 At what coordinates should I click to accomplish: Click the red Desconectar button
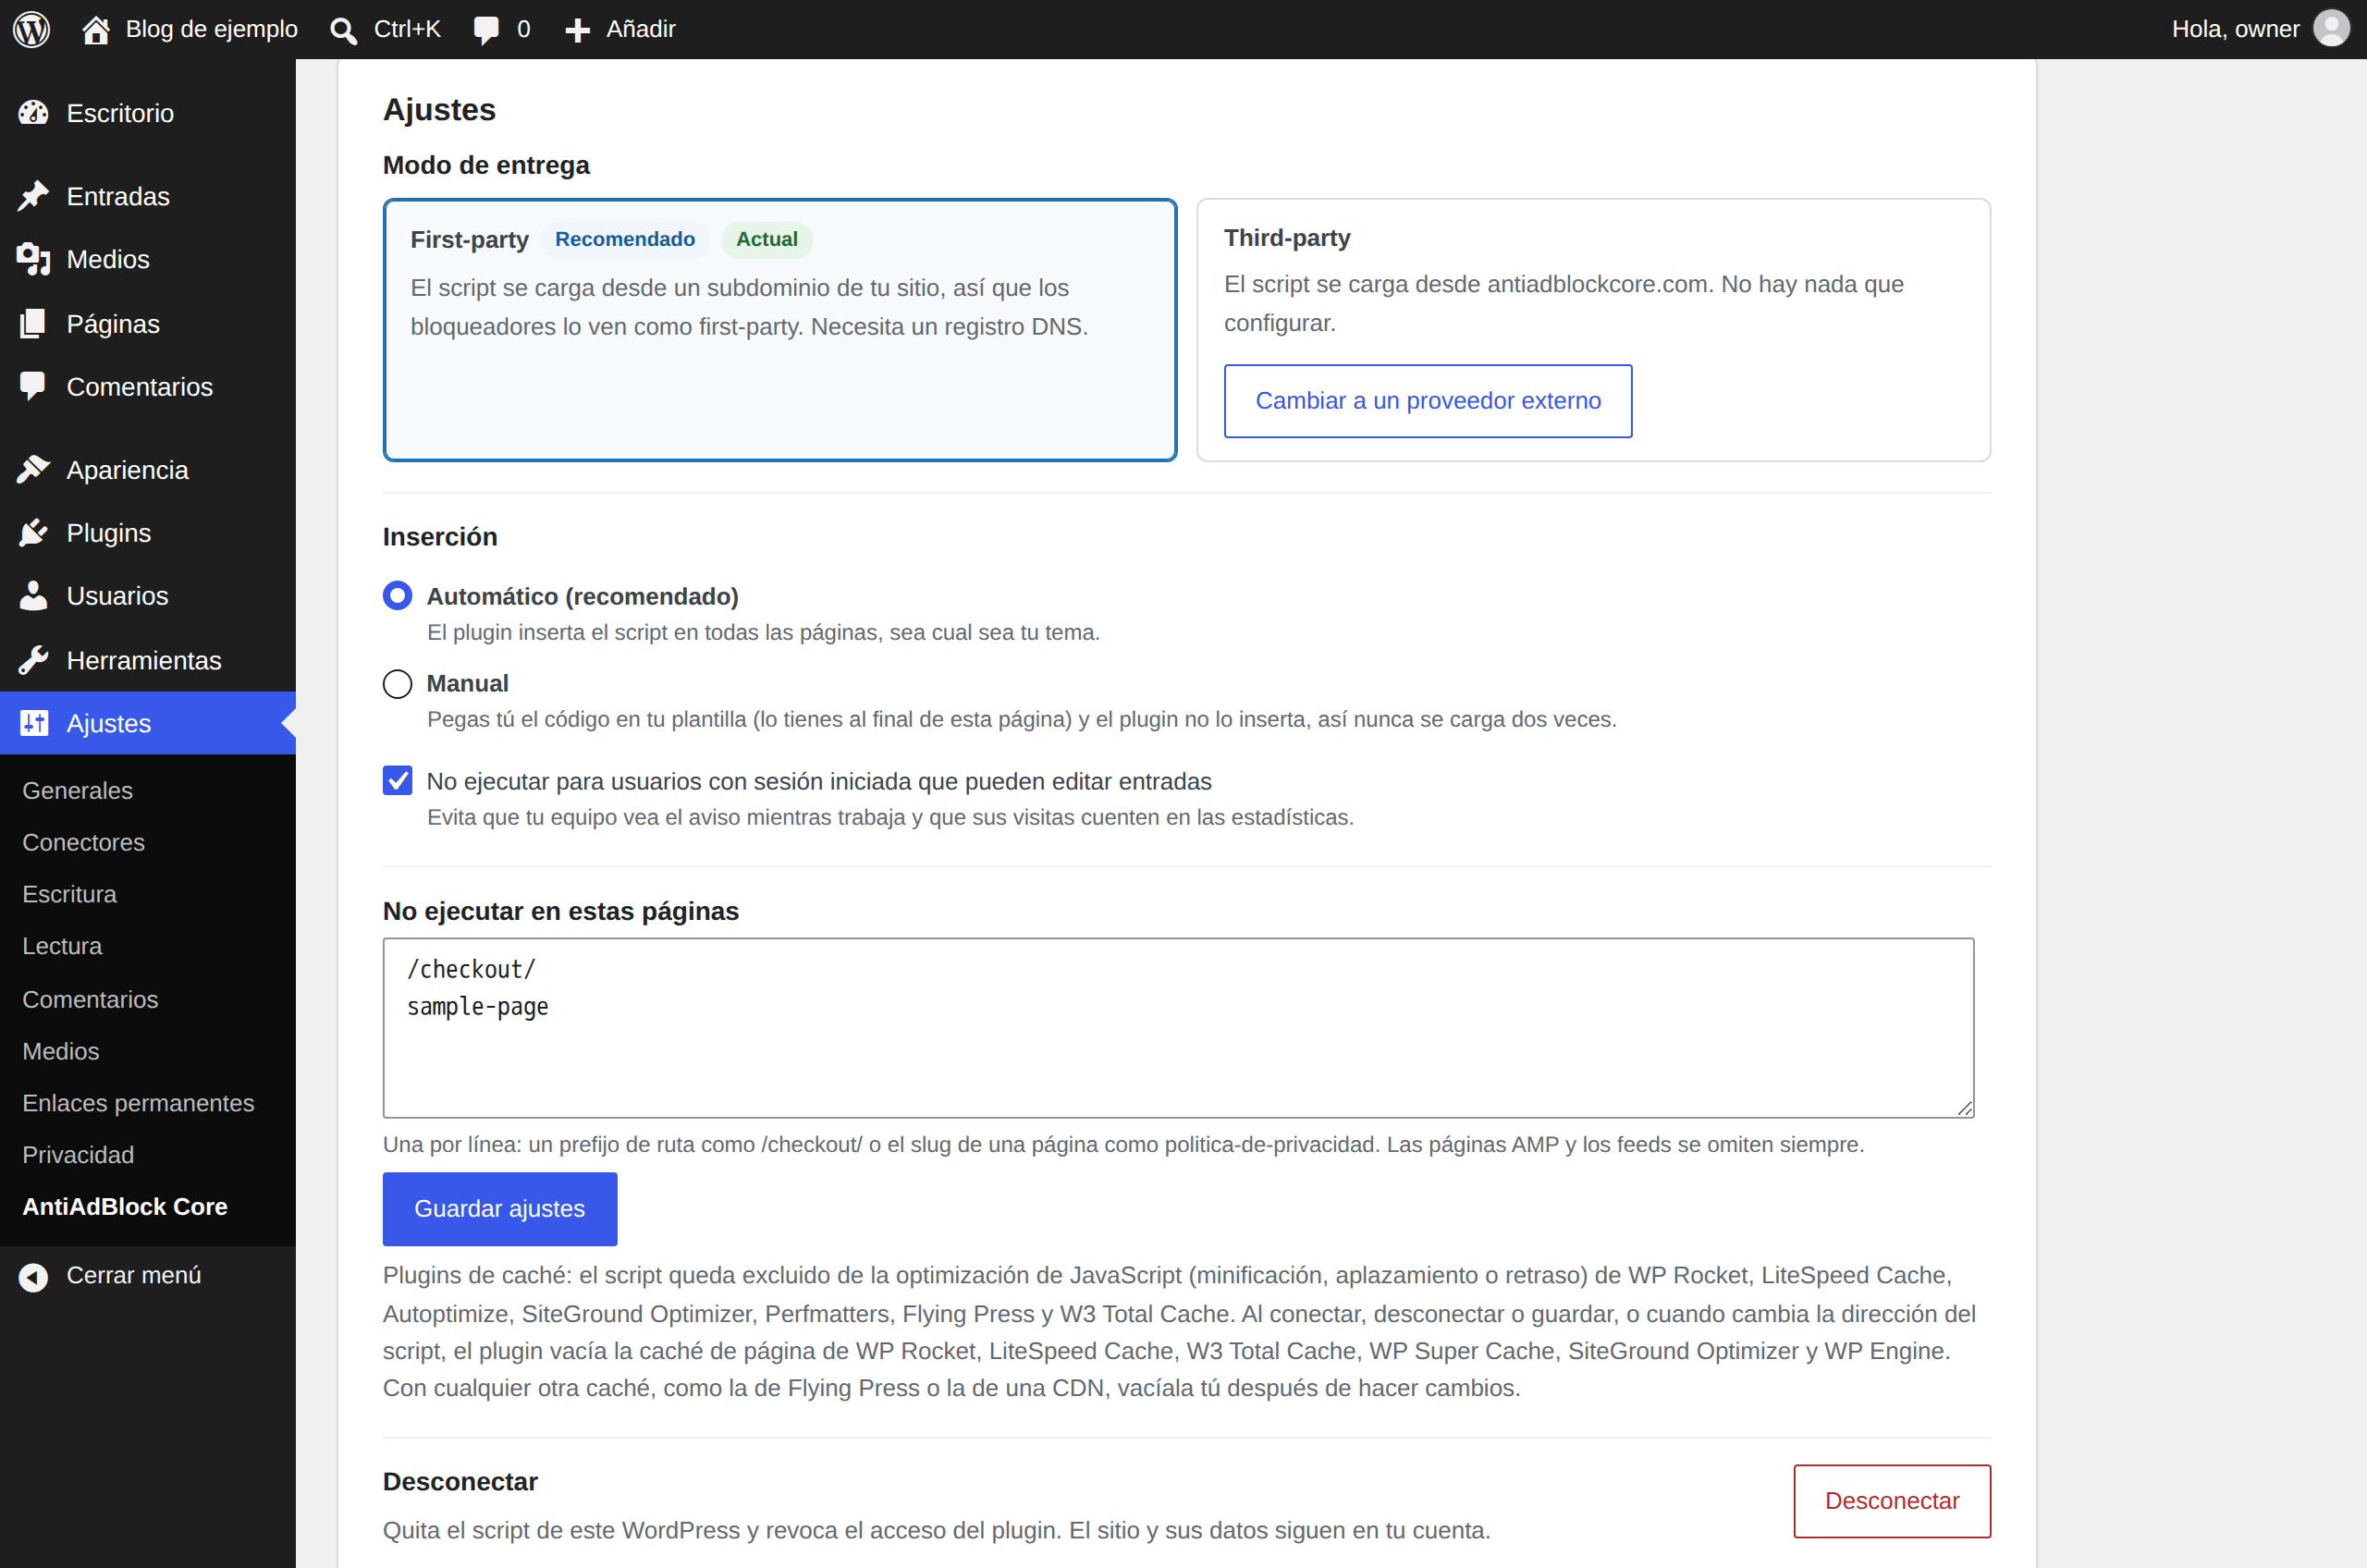(1891, 1501)
